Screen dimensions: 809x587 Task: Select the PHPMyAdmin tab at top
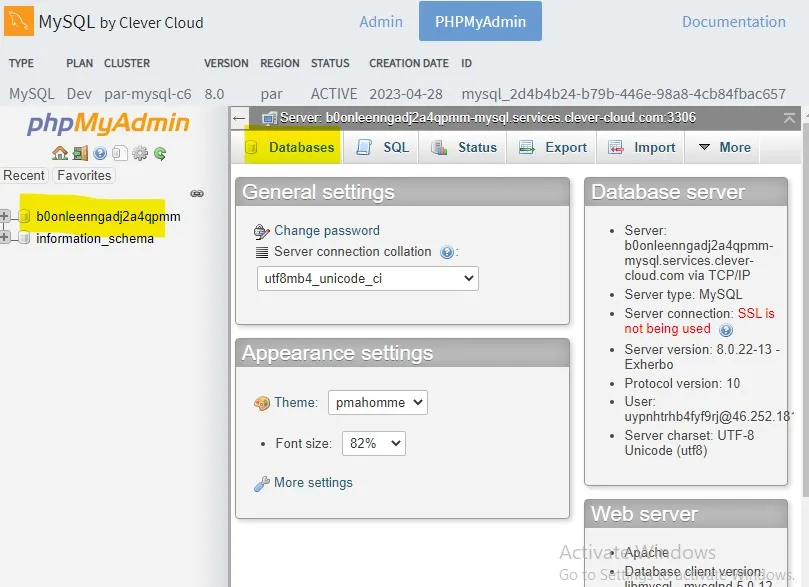coord(480,21)
